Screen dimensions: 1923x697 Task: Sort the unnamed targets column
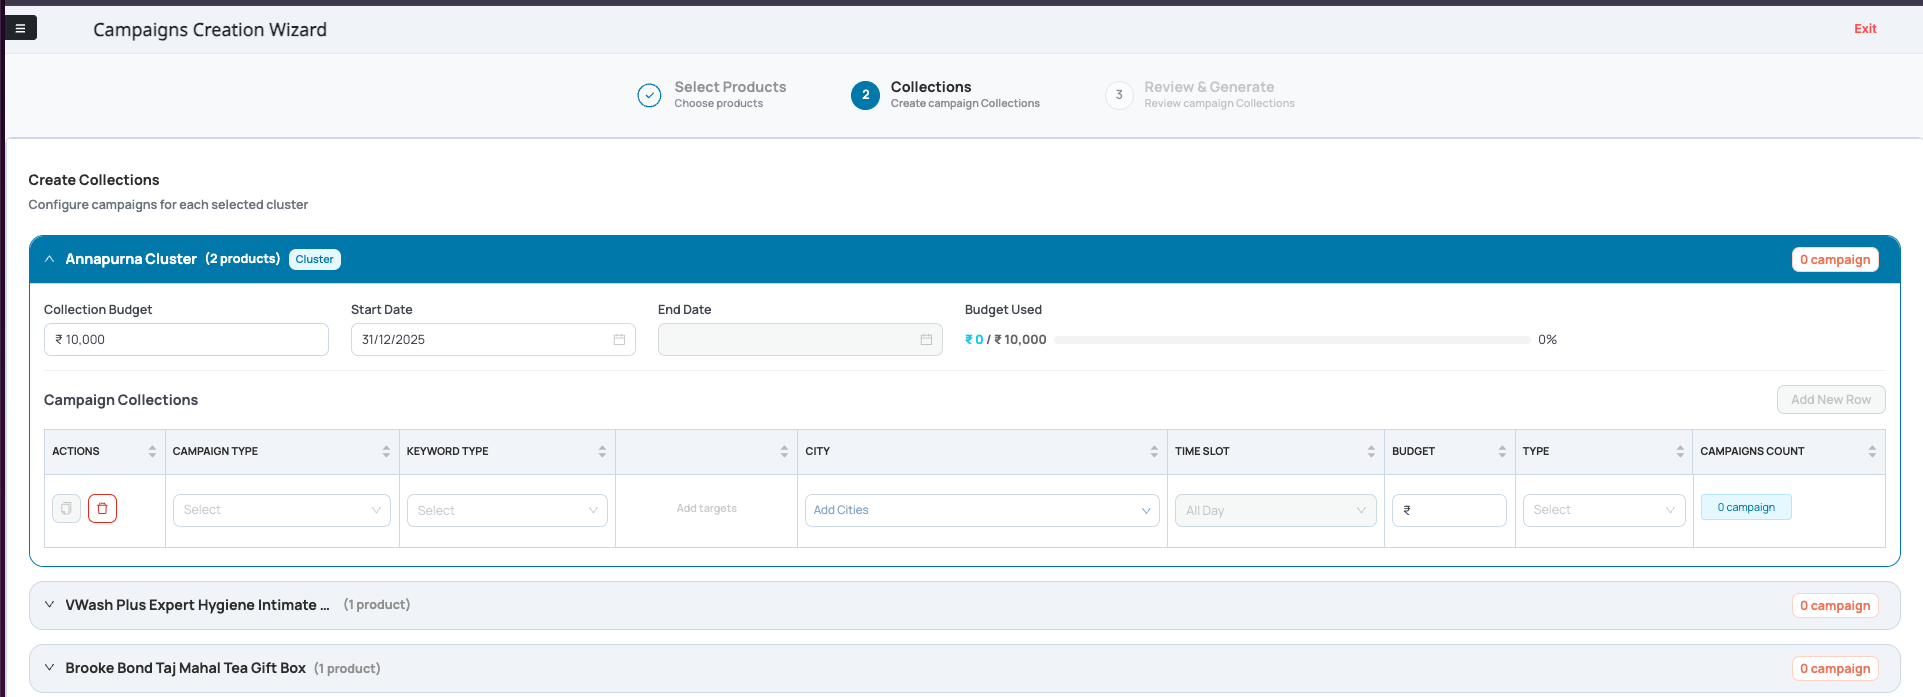784,452
